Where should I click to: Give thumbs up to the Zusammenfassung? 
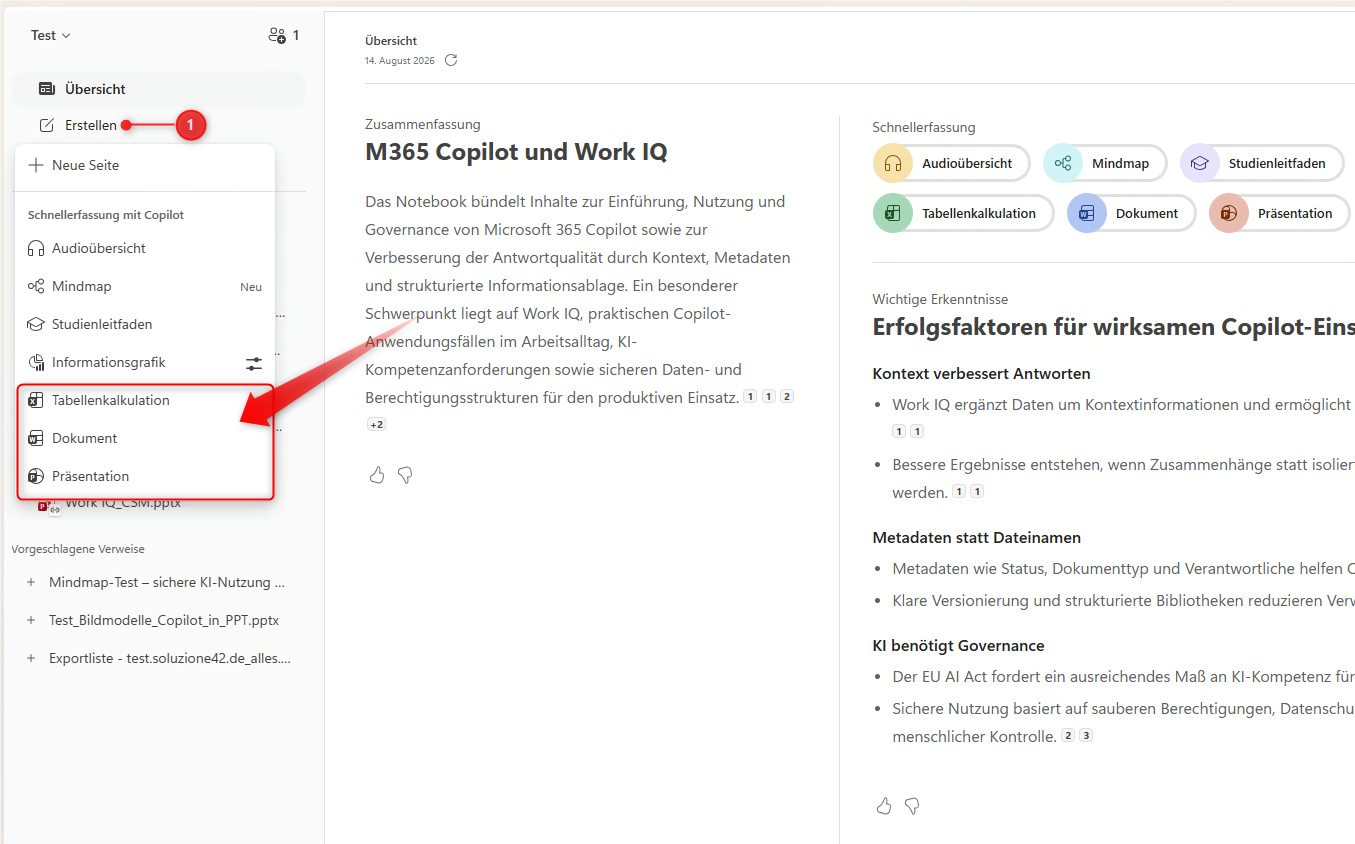[377, 475]
